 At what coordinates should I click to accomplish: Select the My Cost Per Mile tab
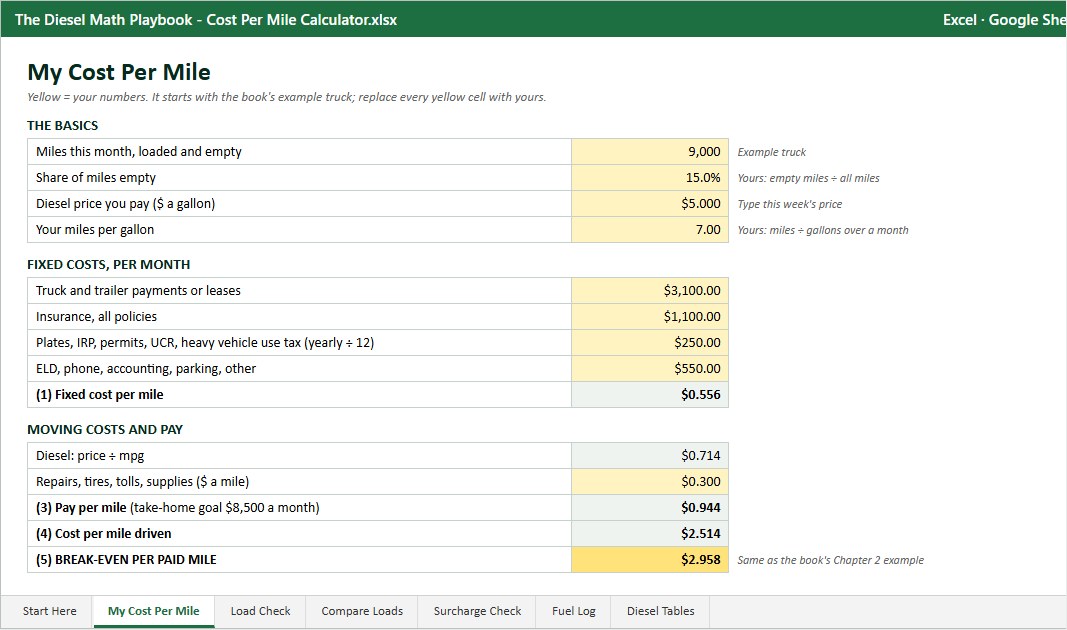click(x=154, y=611)
